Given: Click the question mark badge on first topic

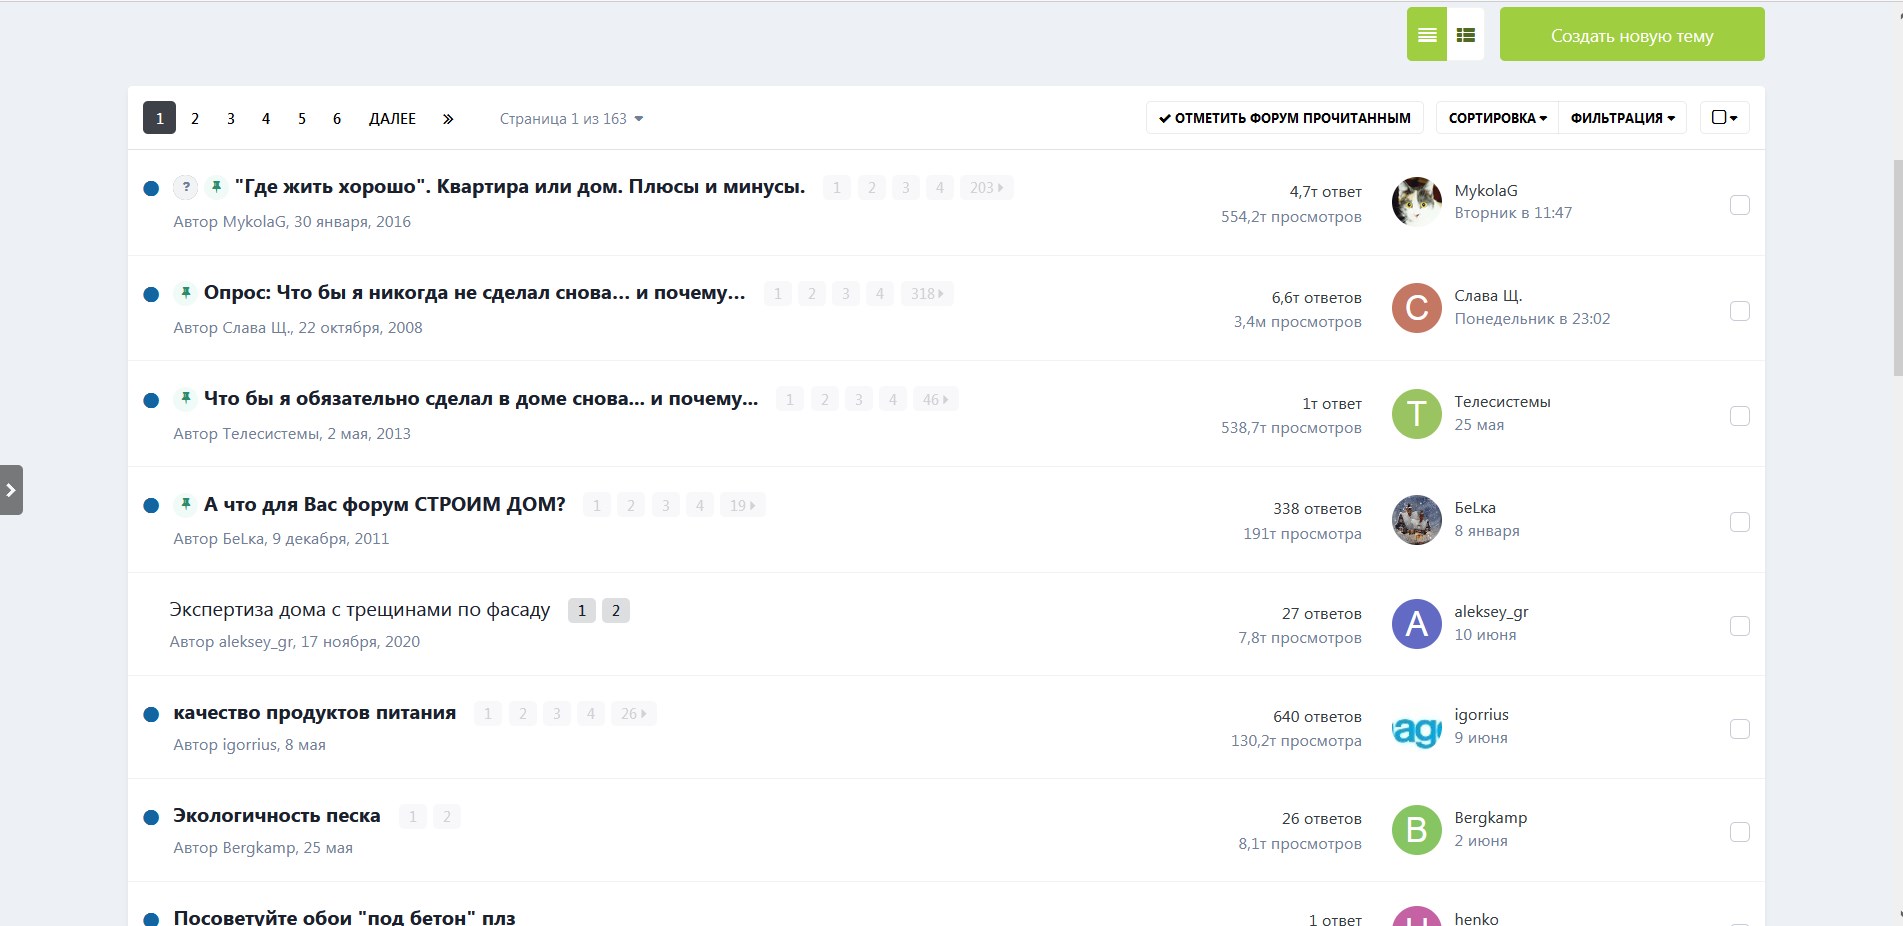Looking at the screenshot, I should tap(186, 187).
